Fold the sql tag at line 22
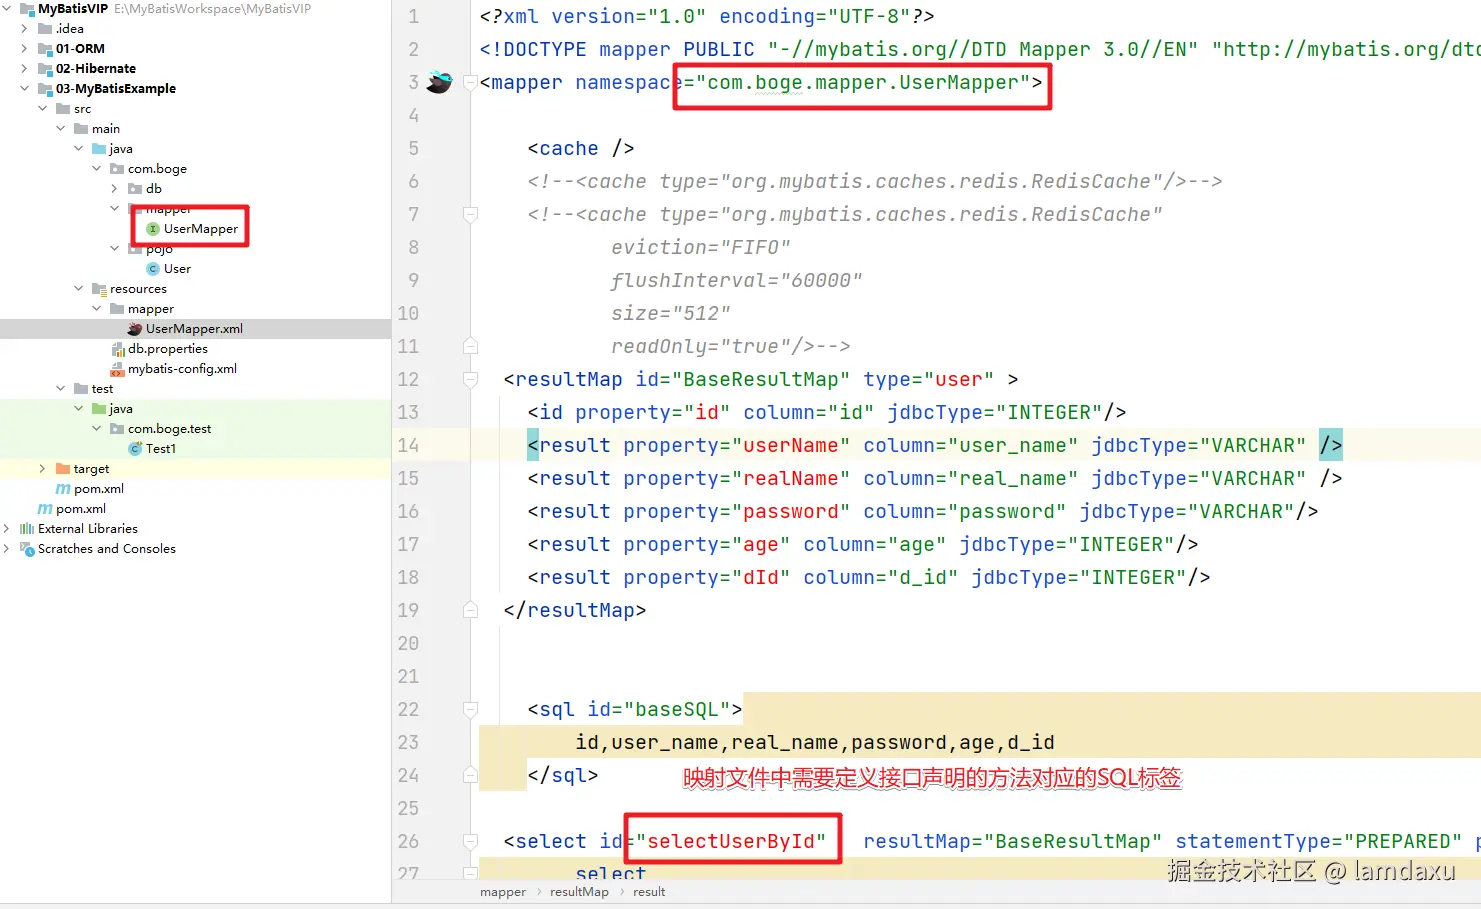This screenshot has height=909, width=1481. [x=470, y=710]
